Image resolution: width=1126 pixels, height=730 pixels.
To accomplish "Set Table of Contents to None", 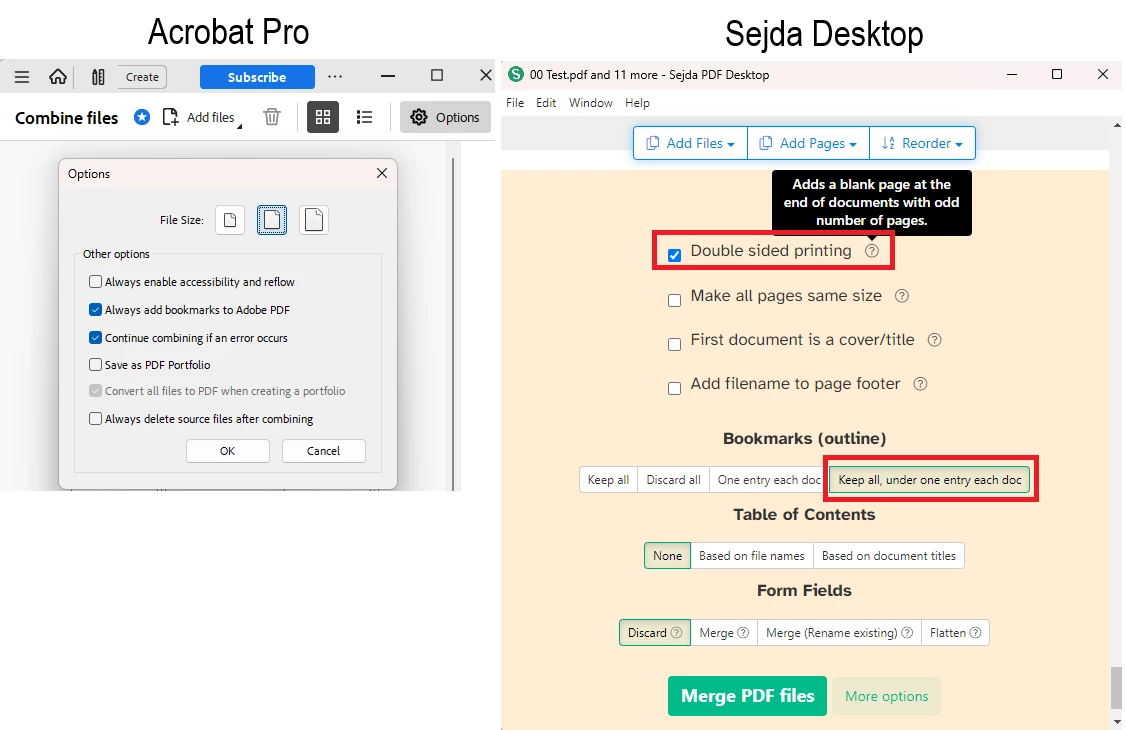I will point(667,556).
